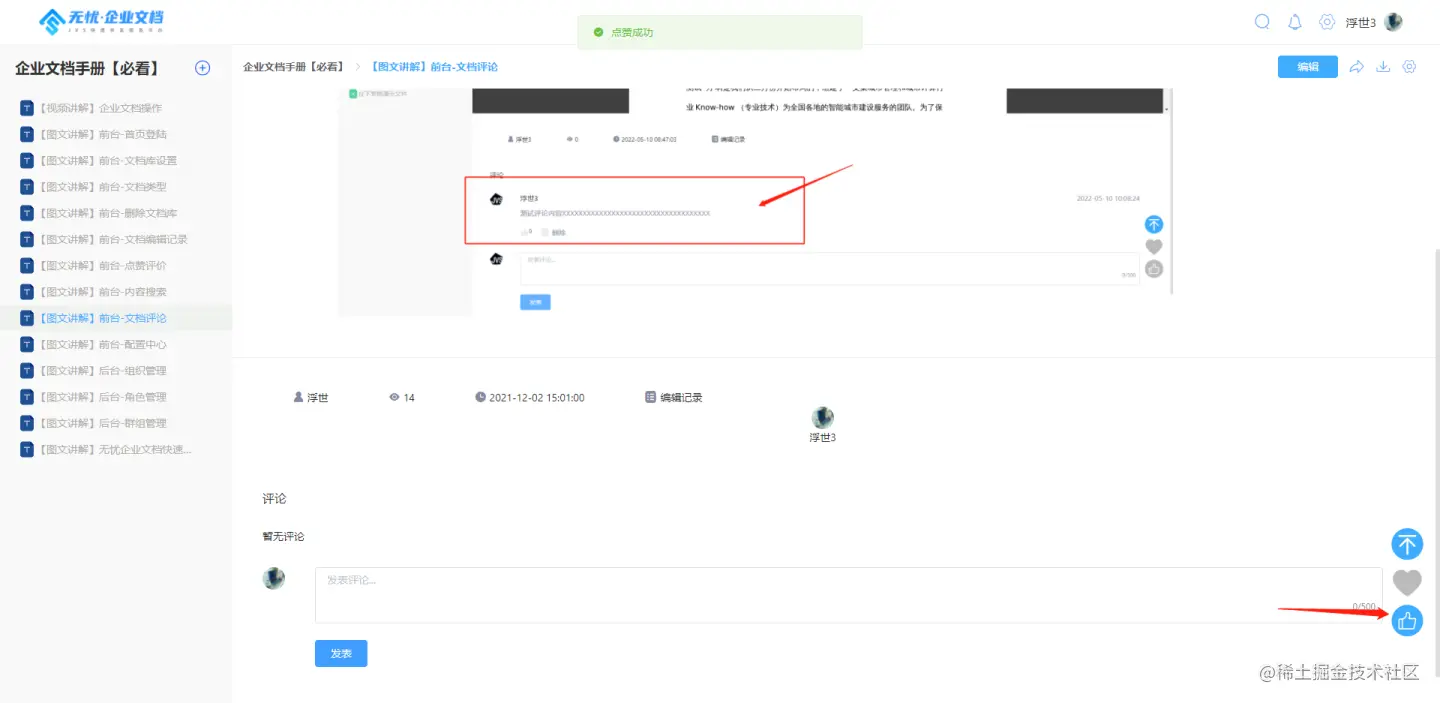Image resolution: width=1440 pixels, height=703 pixels.
Task: Add a new document with plus icon
Action: tap(202, 68)
